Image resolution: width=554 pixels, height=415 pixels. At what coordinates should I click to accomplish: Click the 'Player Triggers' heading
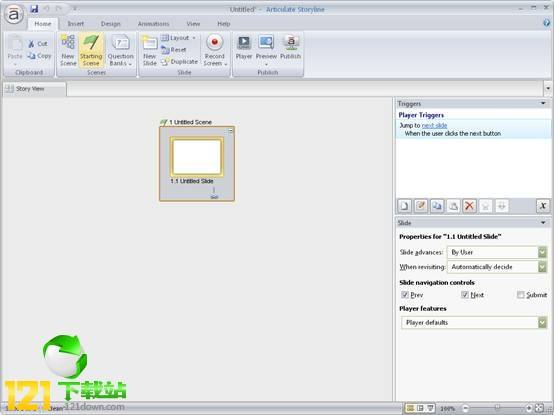(421, 115)
